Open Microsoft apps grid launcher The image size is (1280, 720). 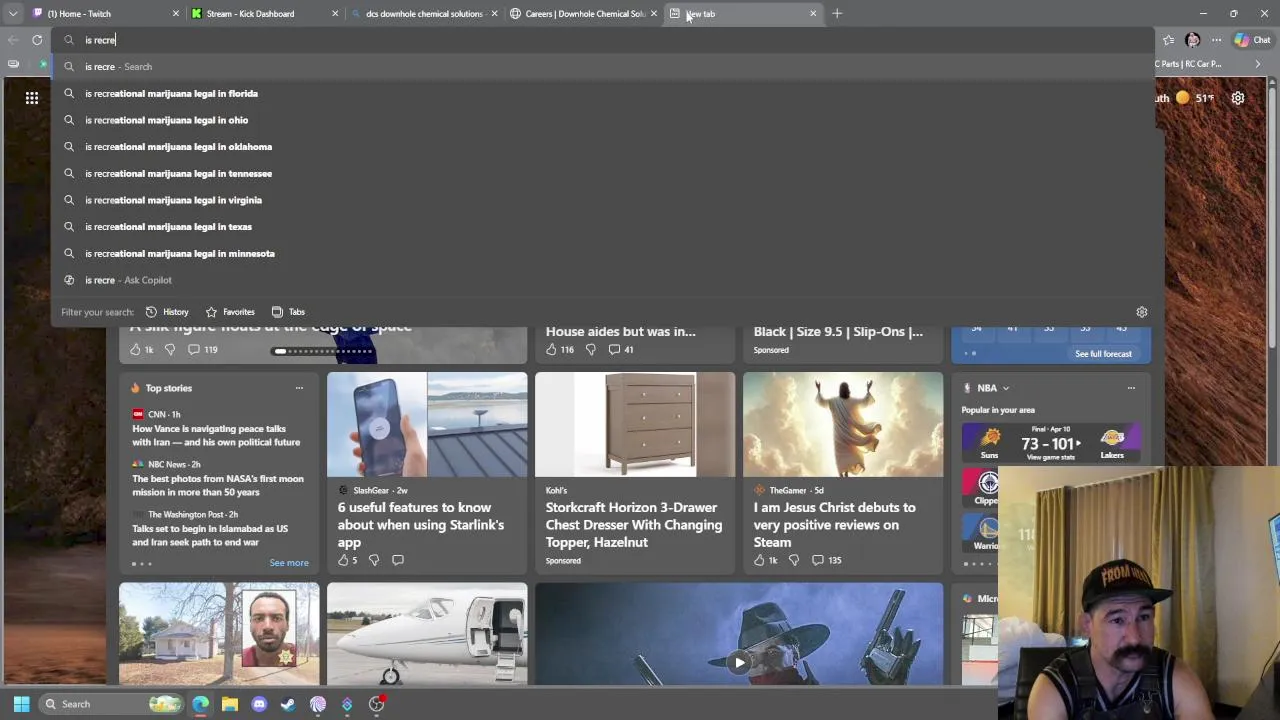point(32,98)
